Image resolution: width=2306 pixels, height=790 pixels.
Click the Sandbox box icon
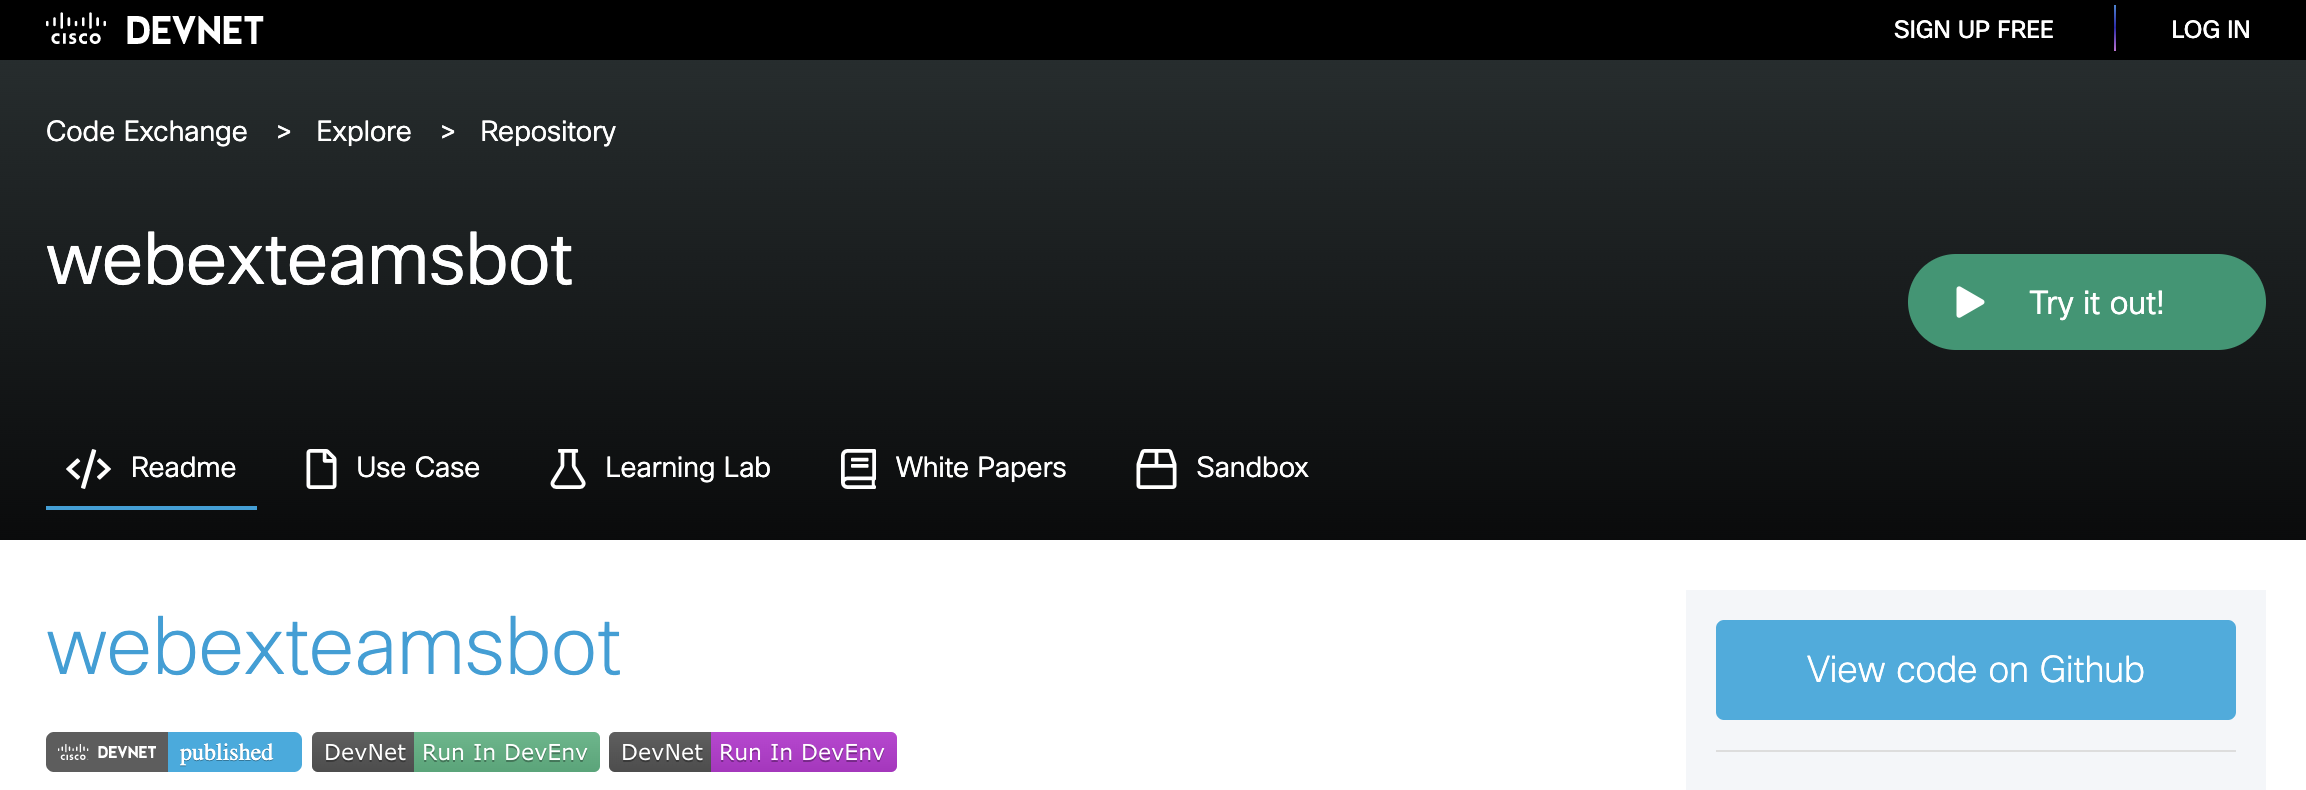tap(1156, 468)
